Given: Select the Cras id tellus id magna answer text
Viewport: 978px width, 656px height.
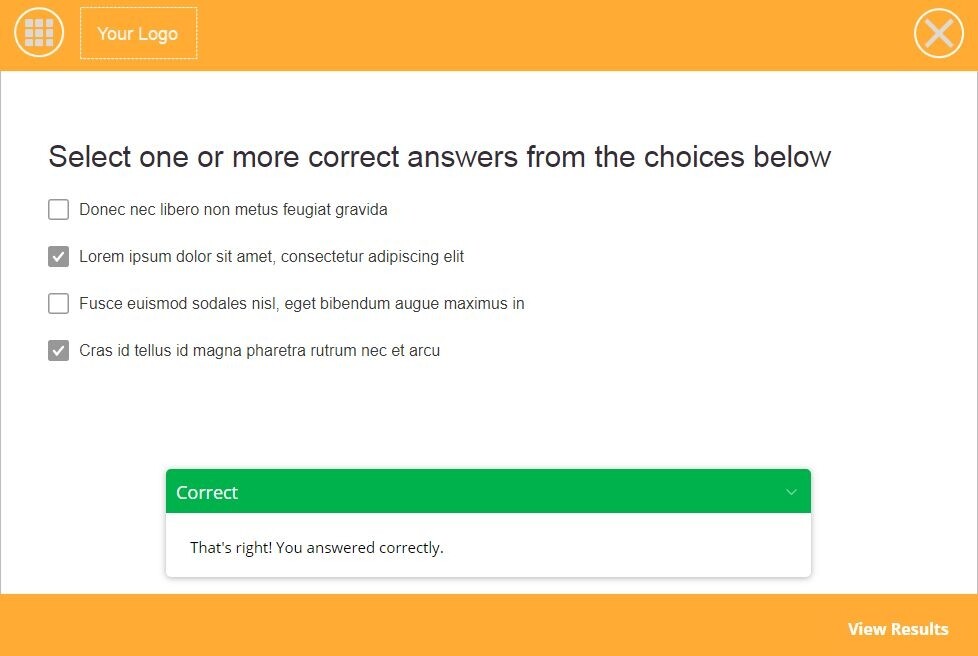Looking at the screenshot, I should [x=259, y=350].
